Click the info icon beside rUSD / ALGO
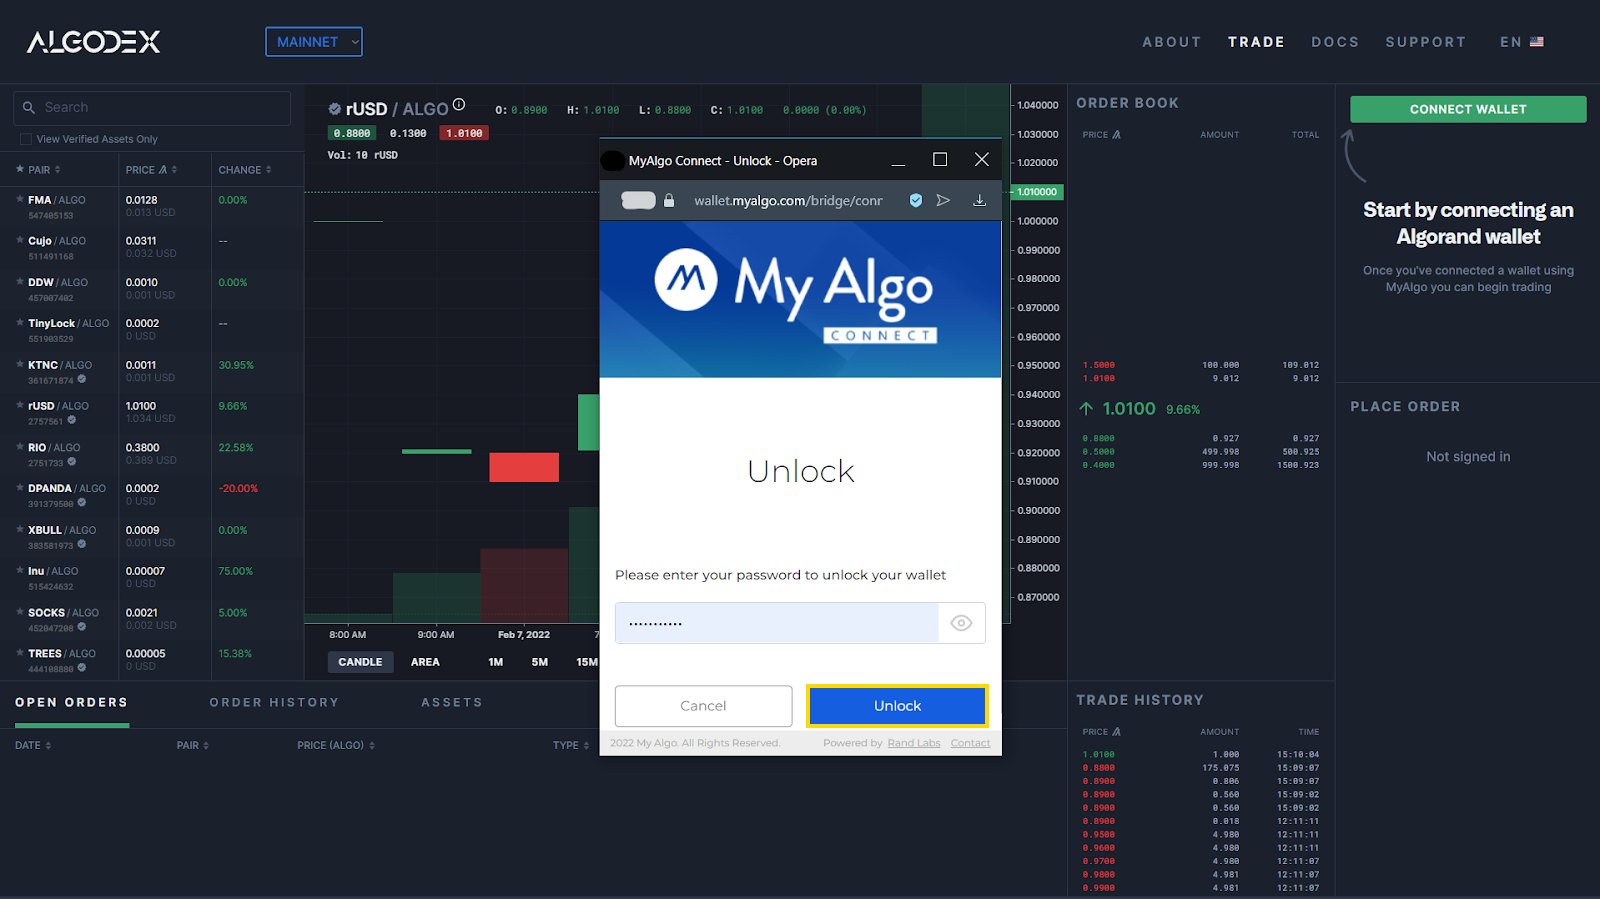 (459, 105)
